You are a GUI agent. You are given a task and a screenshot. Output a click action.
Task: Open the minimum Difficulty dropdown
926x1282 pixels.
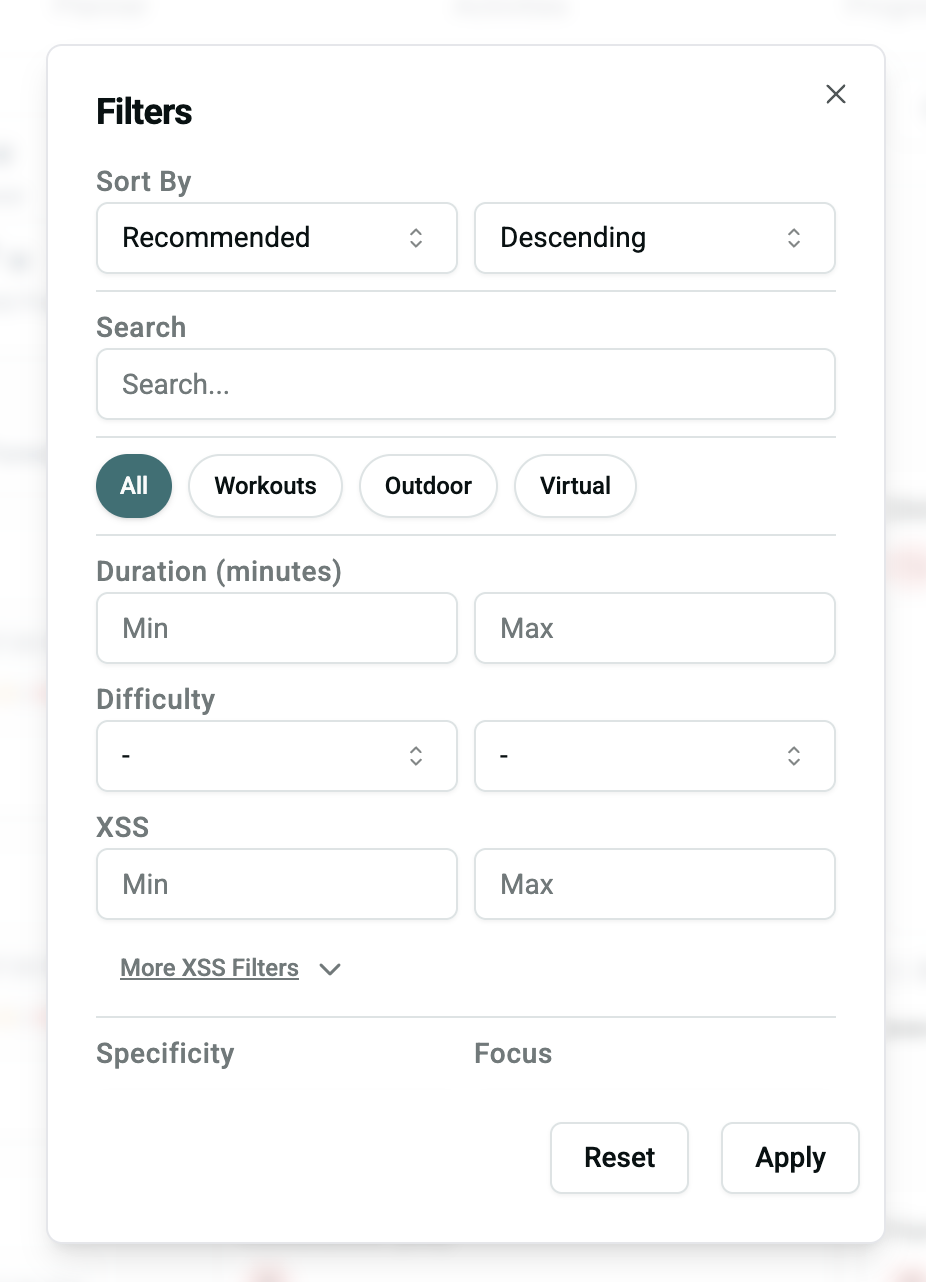pyautogui.click(x=276, y=756)
